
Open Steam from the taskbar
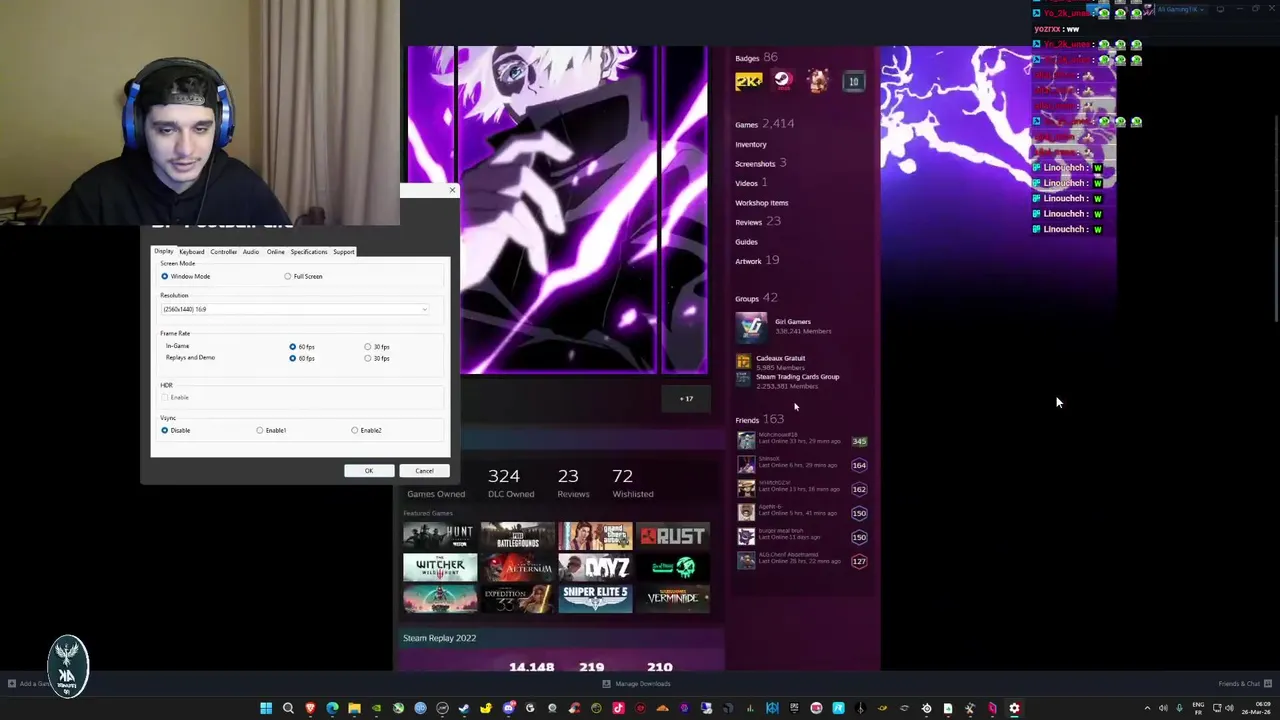[464, 708]
